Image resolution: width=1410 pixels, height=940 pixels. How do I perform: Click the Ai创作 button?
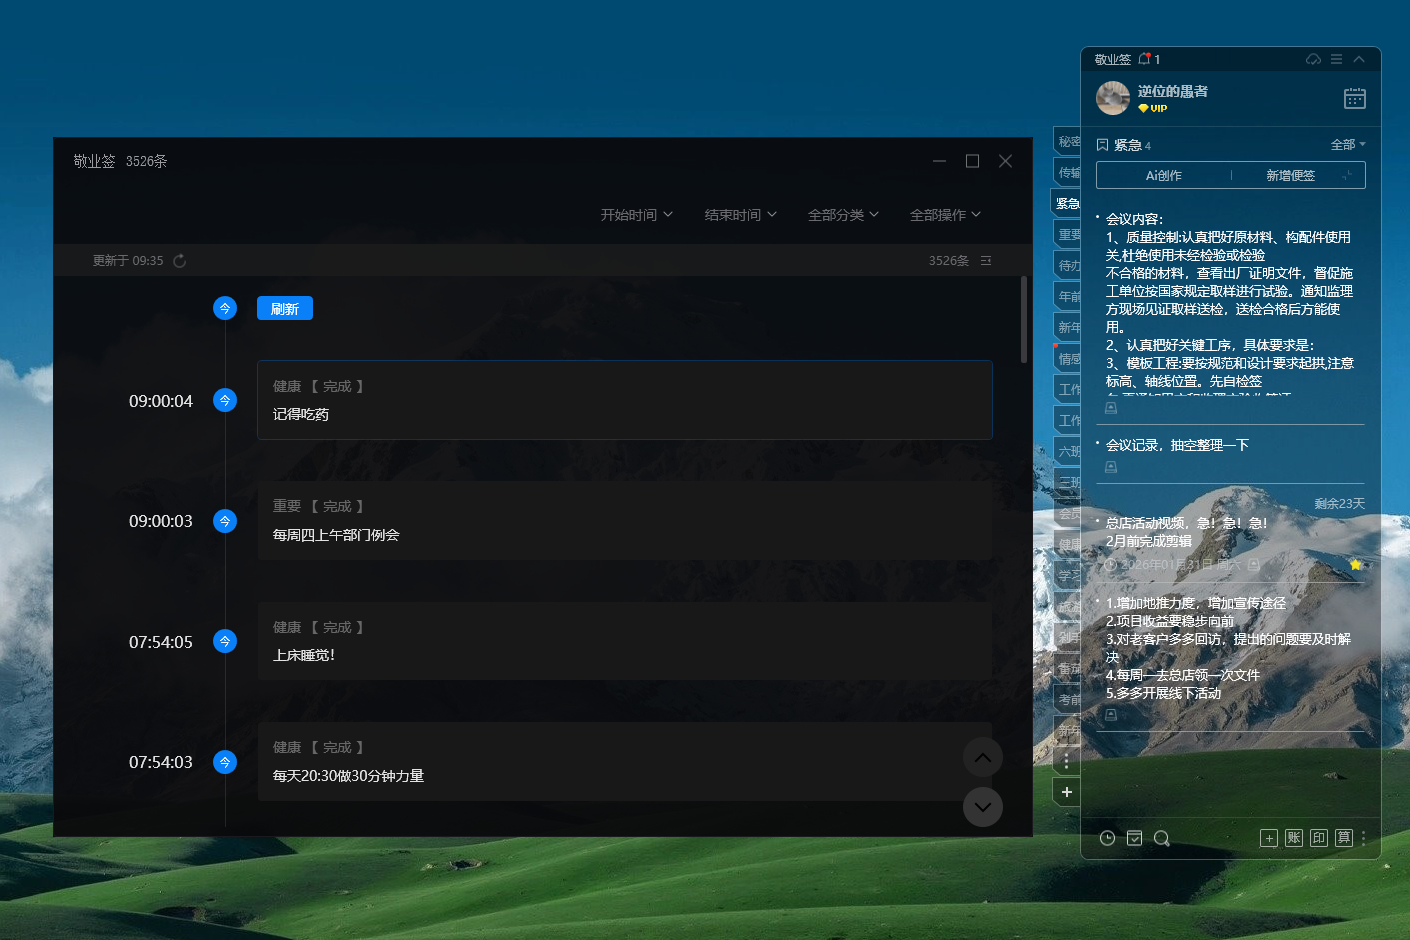pyautogui.click(x=1163, y=175)
